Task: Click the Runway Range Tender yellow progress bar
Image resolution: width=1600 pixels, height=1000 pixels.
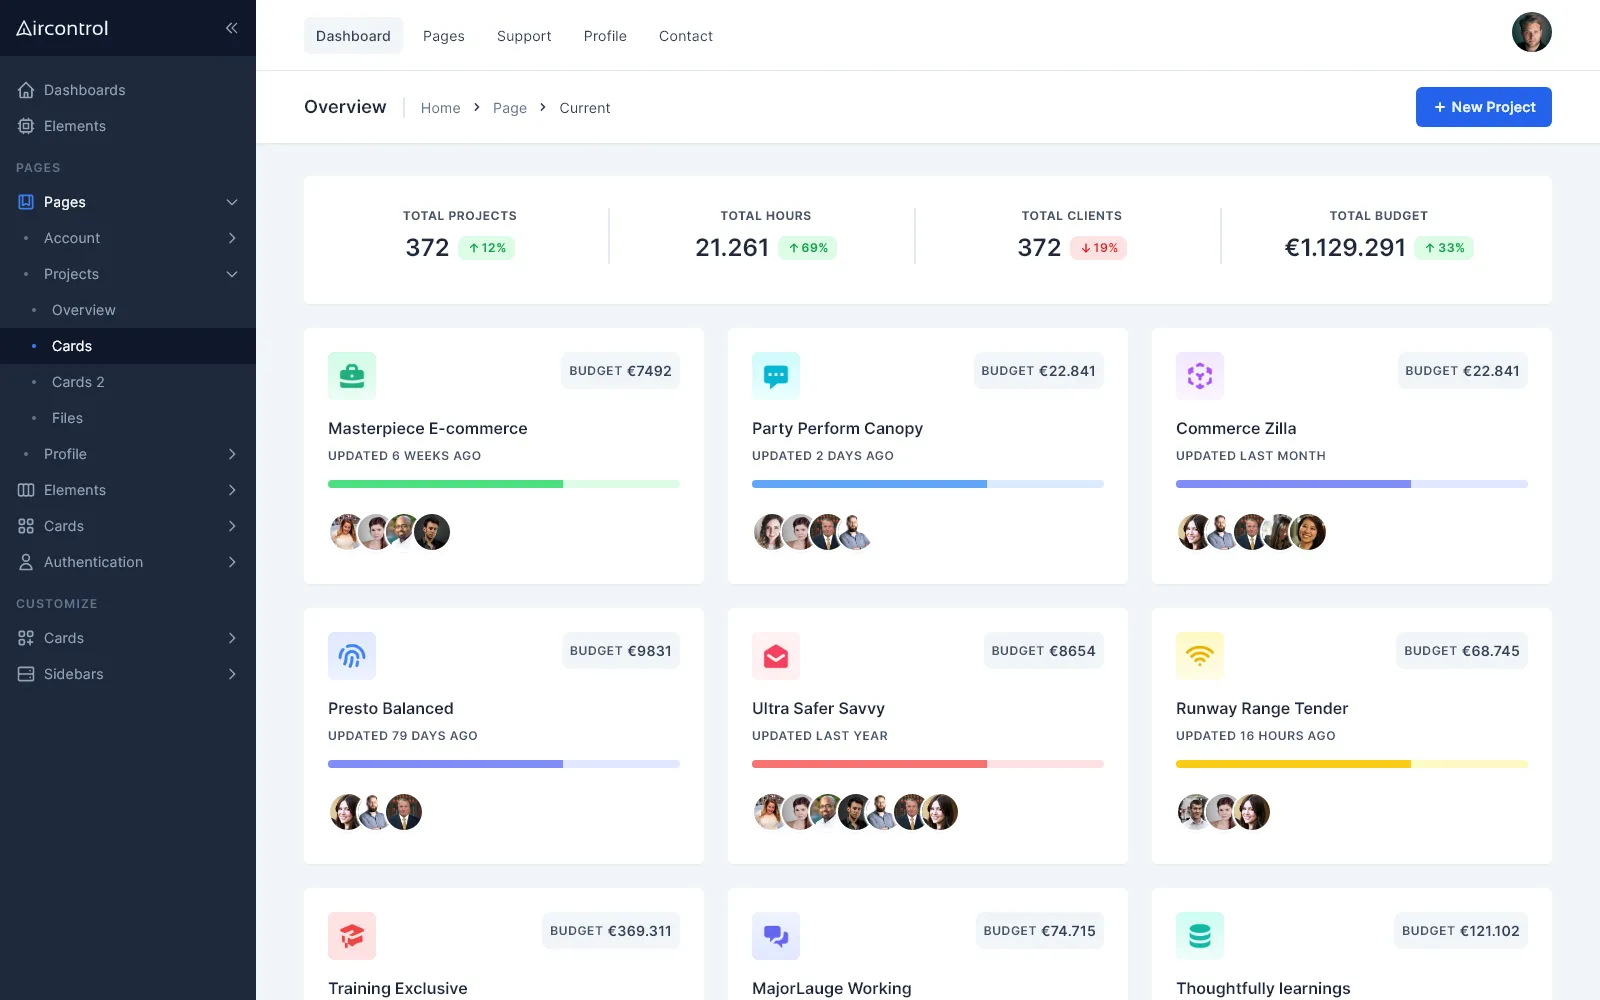Action: click(x=1352, y=764)
